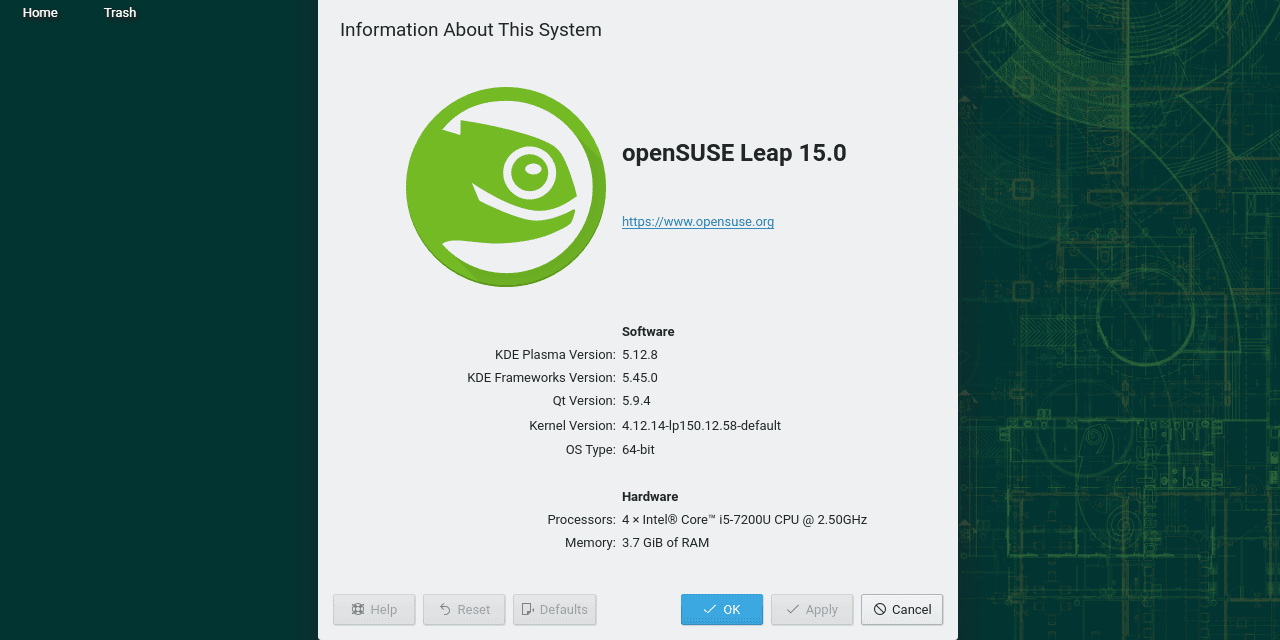Click the Reset button
The width and height of the screenshot is (1280, 640).
(x=464, y=609)
